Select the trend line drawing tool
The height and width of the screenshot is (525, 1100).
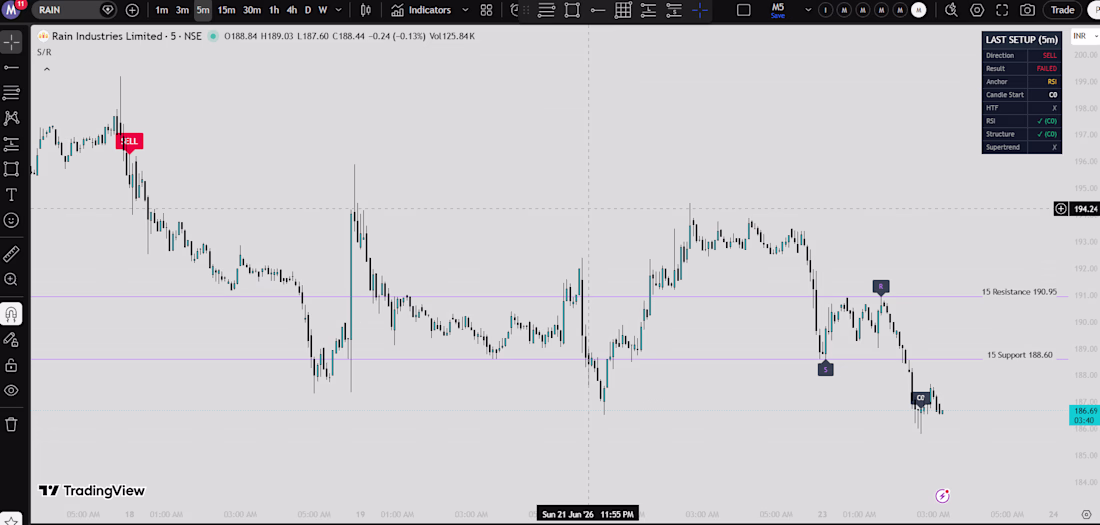[11, 67]
